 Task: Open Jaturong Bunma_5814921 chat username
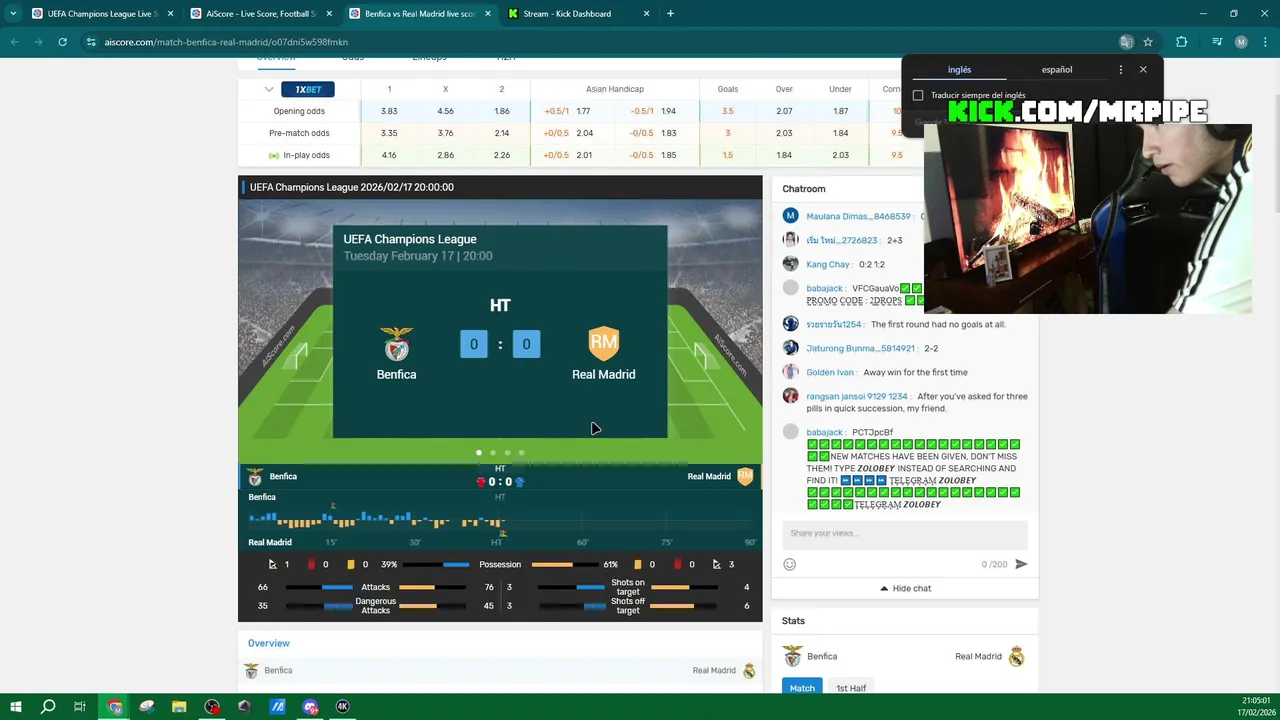(x=862, y=348)
